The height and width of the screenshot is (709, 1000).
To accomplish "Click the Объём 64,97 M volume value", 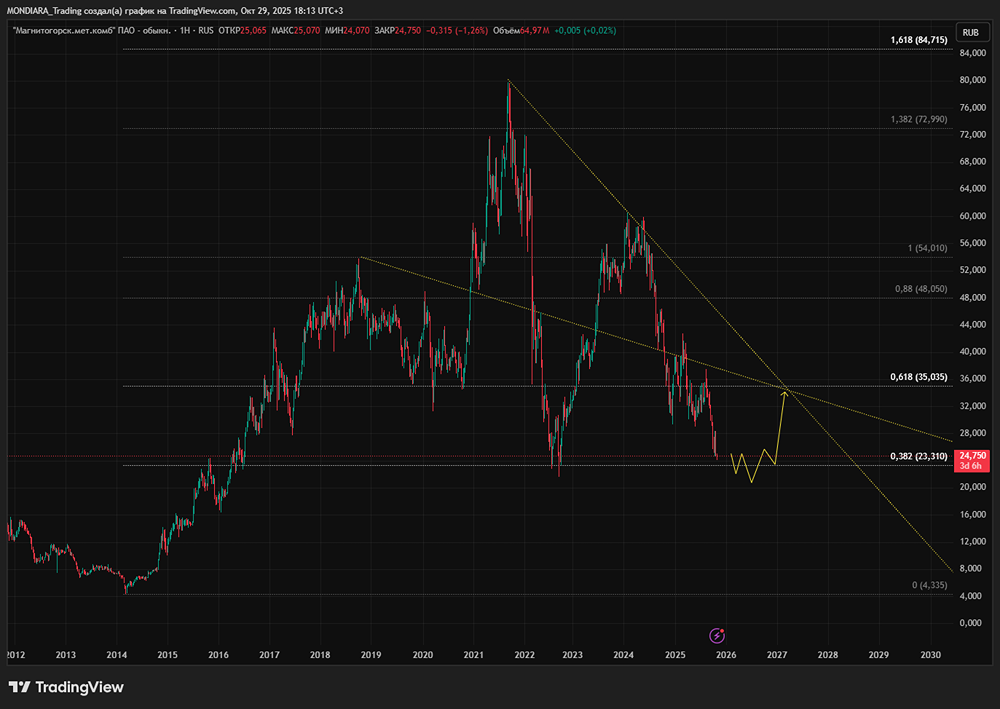I will tap(522, 30).
